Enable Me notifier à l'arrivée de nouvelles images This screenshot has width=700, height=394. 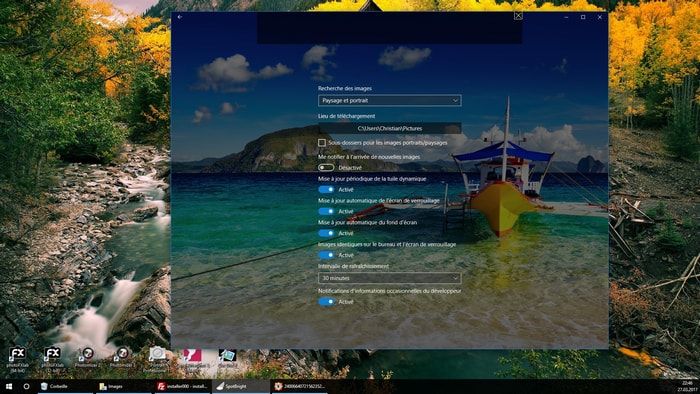click(x=326, y=168)
